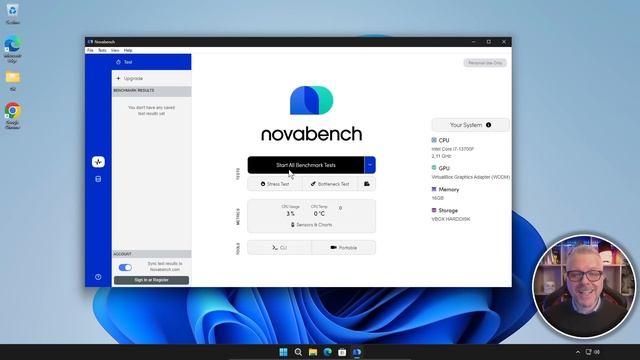Select Microsoft Edge desktop shortcut
The width and height of the screenshot is (640, 360).
click(x=13, y=49)
